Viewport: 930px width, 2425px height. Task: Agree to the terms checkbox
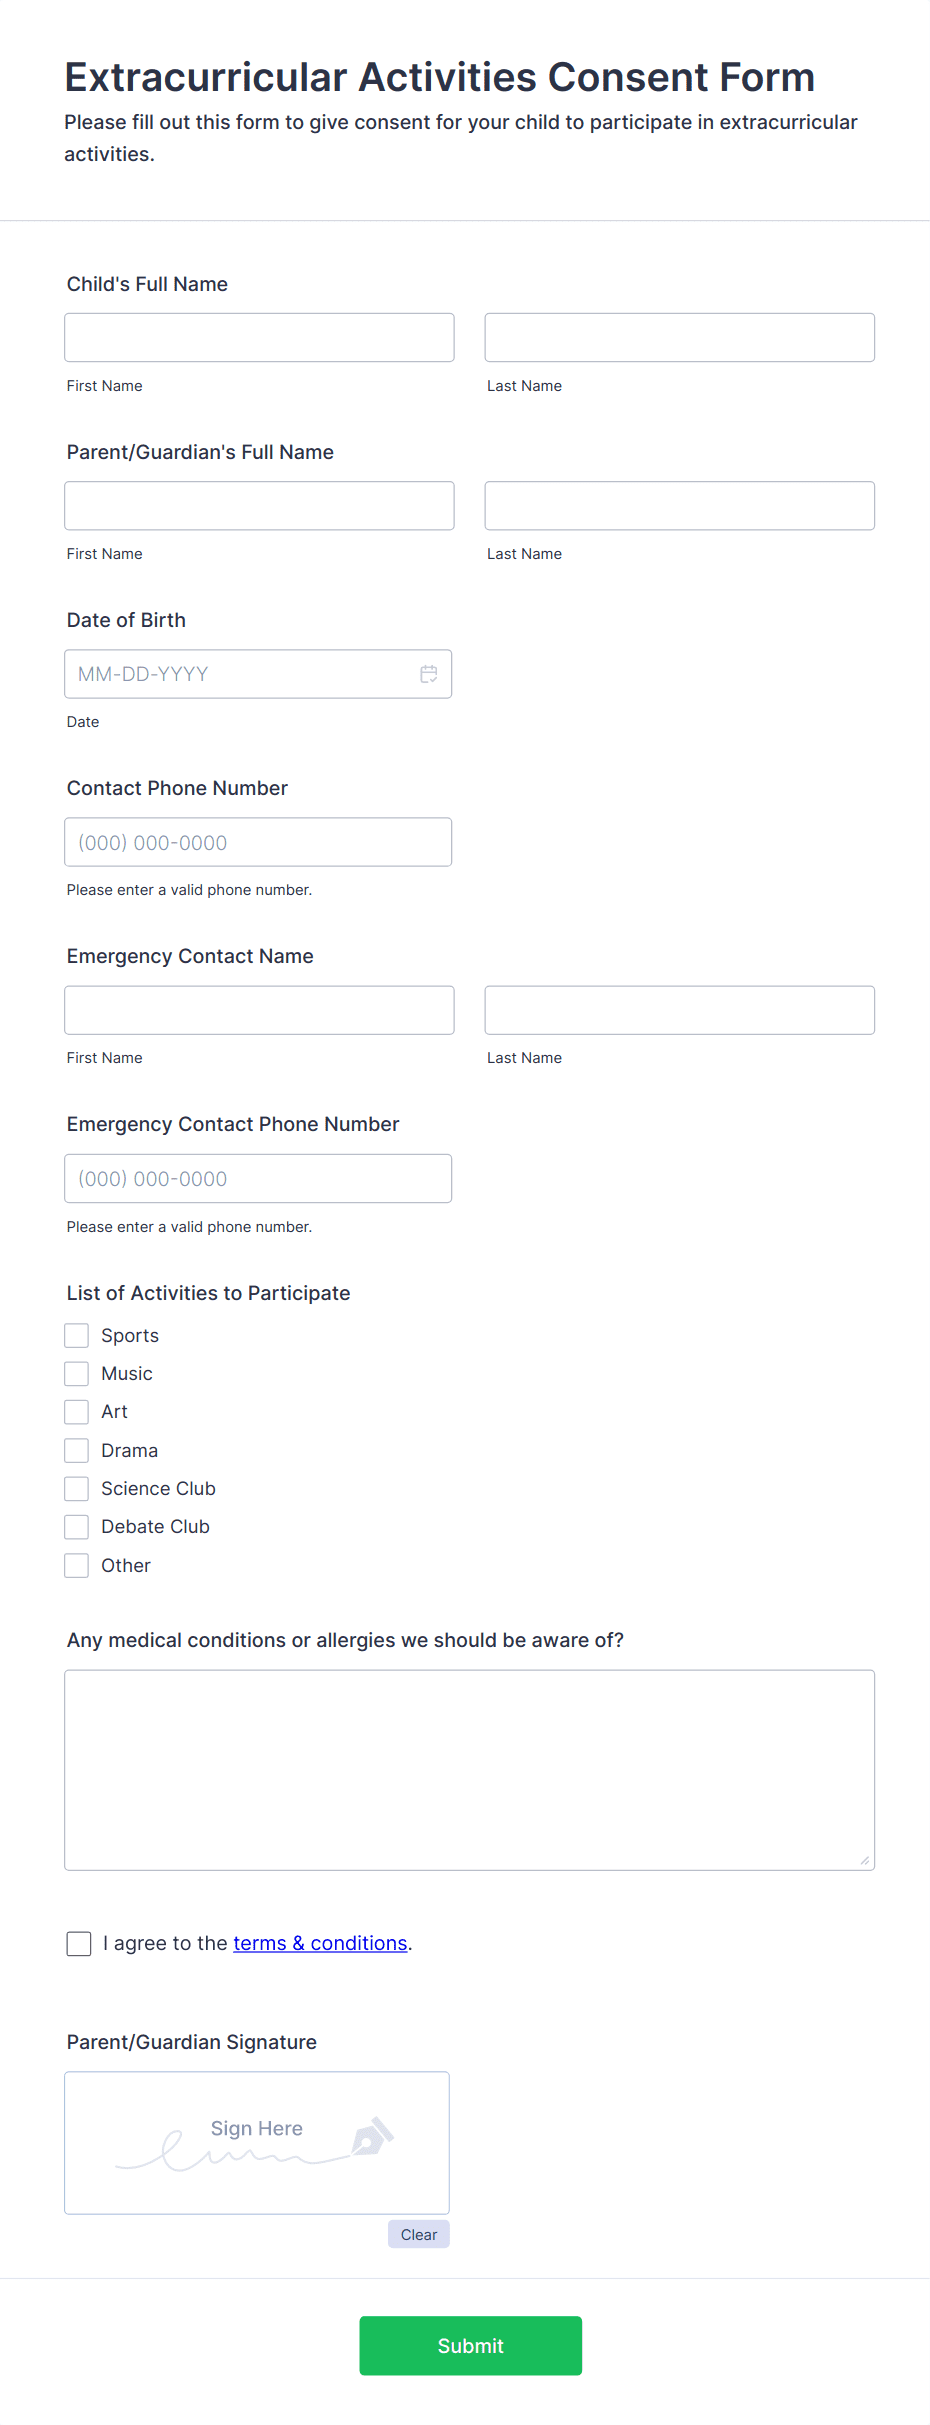click(79, 1943)
